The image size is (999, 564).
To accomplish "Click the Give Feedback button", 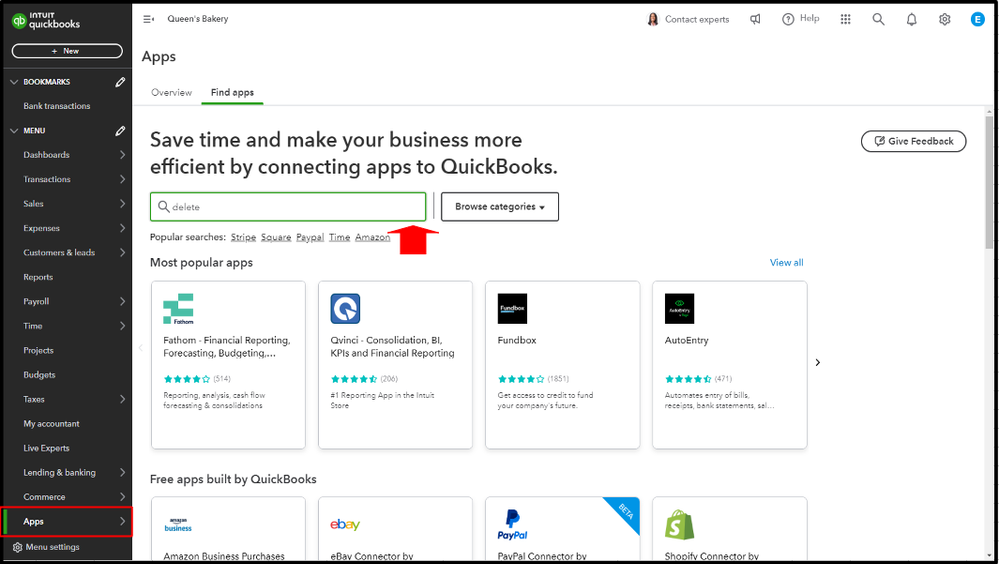I will click(x=913, y=141).
